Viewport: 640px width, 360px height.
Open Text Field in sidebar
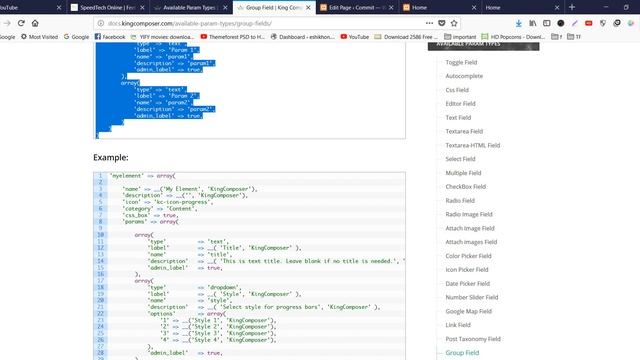(x=458, y=118)
